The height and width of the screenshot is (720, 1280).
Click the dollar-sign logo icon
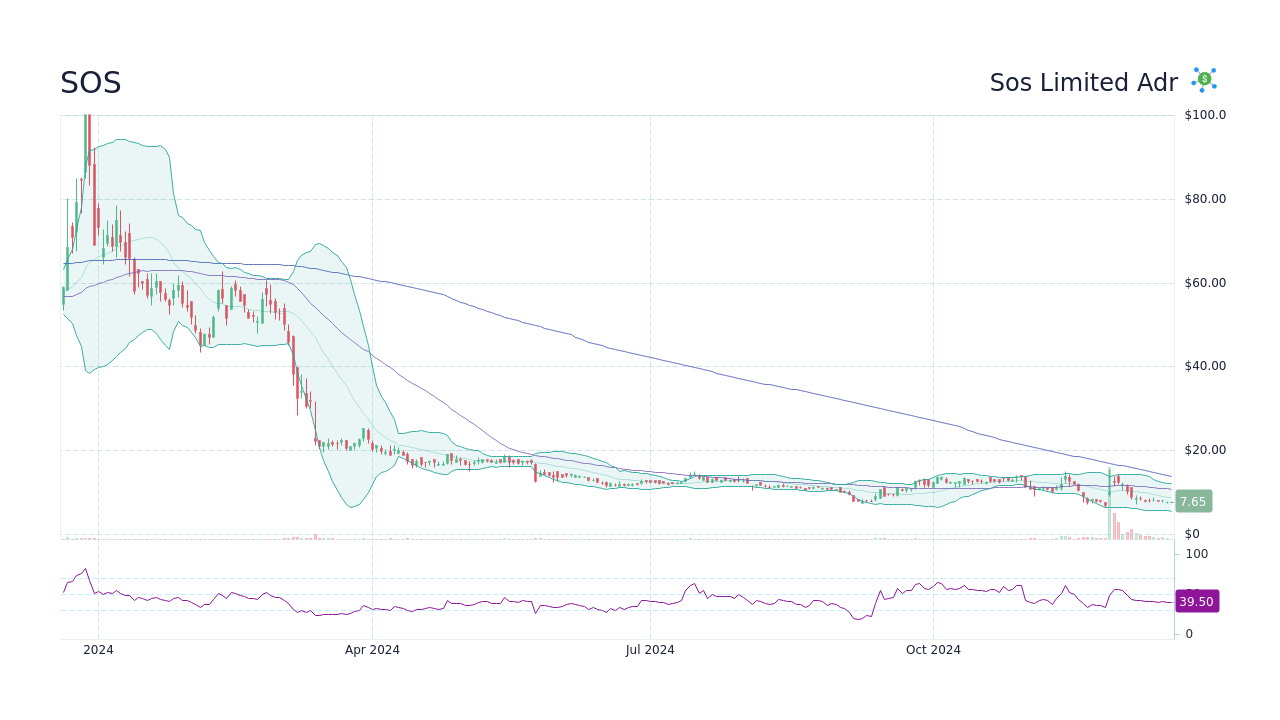(1204, 80)
